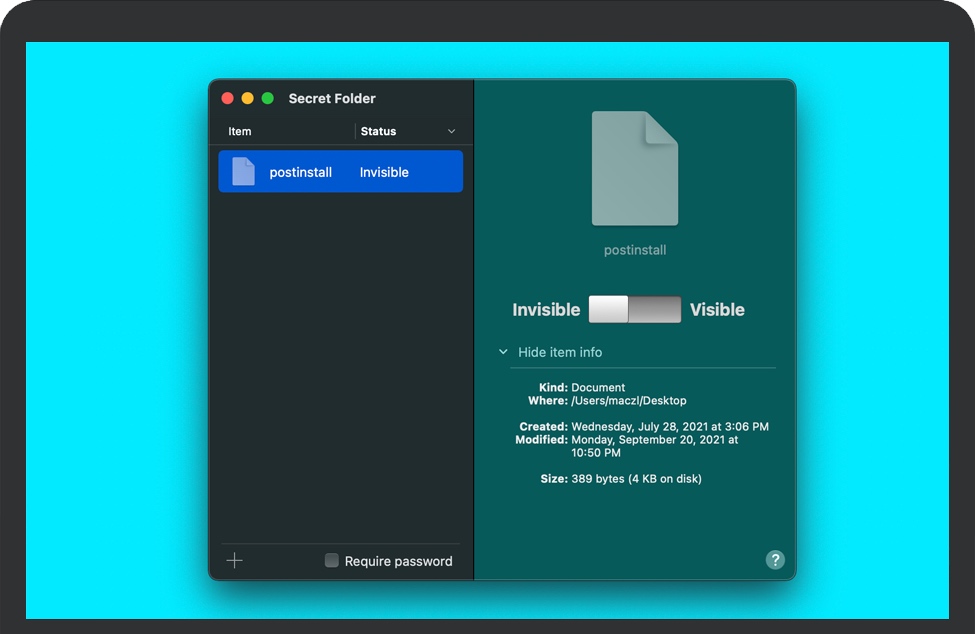This screenshot has width=975, height=634.
Task: Click the Invisible status in the postinstall row
Action: coord(384,172)
